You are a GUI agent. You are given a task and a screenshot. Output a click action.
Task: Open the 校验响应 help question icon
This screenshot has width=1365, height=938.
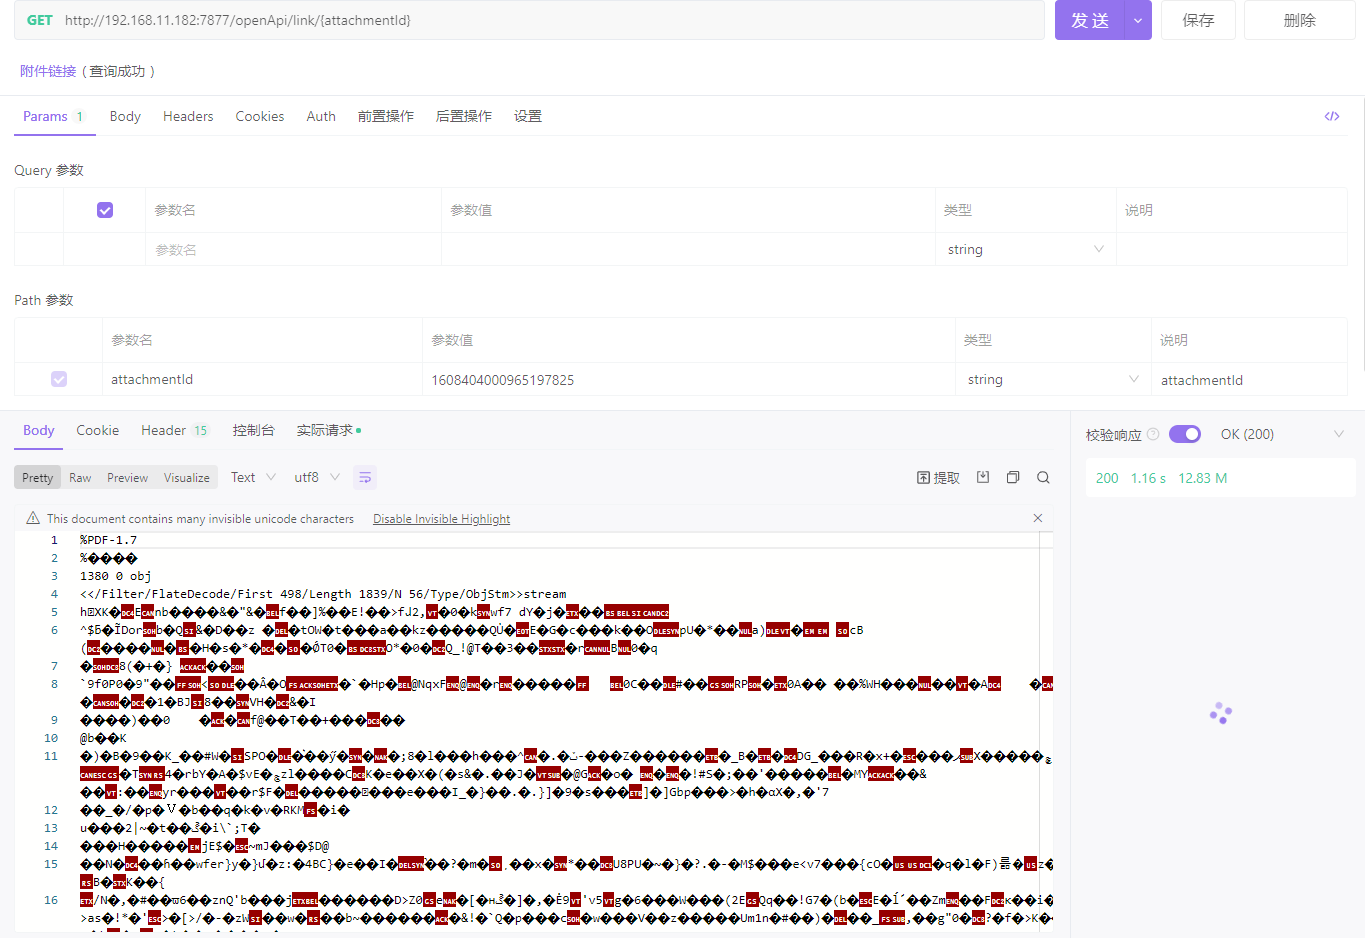click(1153, 434)
